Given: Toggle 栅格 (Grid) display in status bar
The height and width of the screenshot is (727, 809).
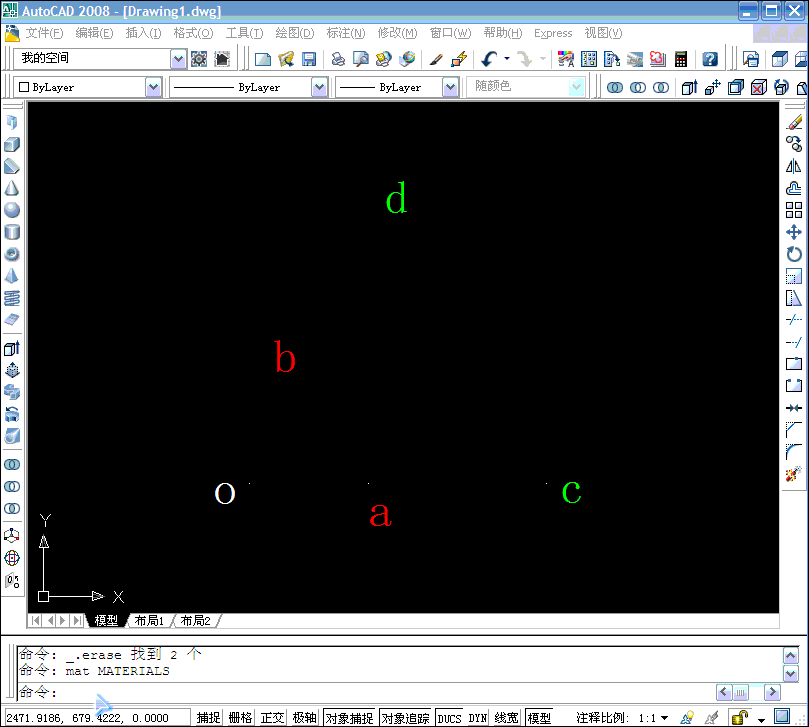Looking at the screenshot, I should coord(240,718).
